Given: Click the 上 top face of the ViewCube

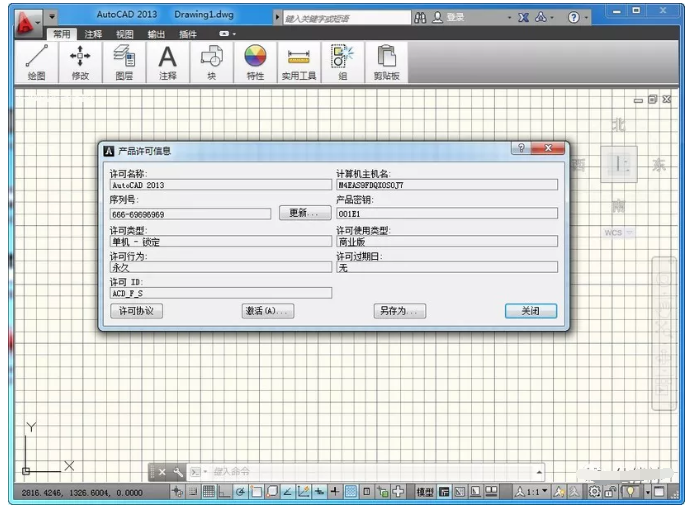Looking at the screenshot, I should pos(619,165).
